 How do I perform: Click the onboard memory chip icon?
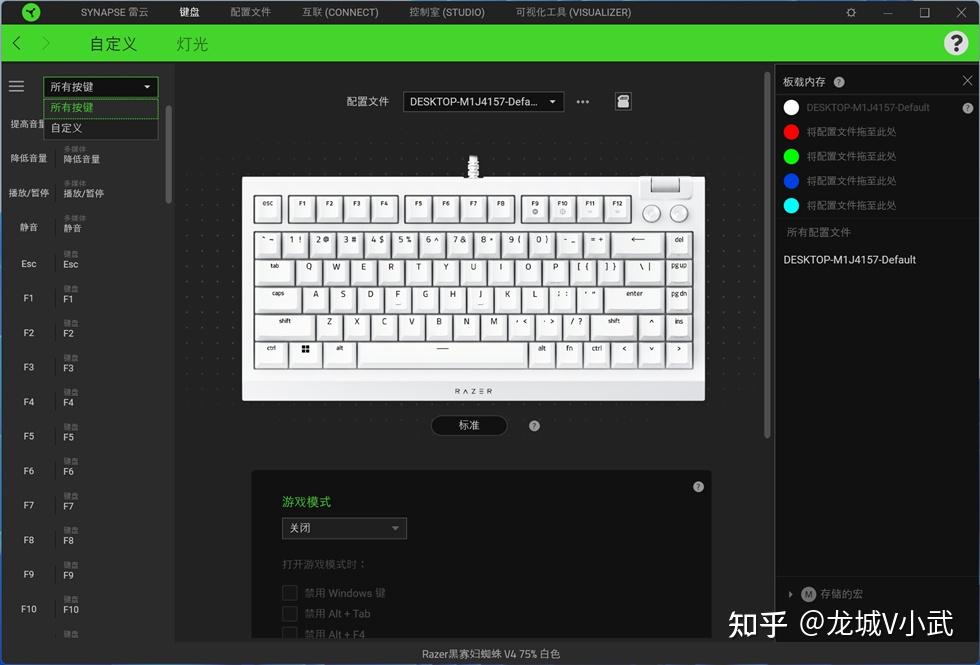coord(622,101)
